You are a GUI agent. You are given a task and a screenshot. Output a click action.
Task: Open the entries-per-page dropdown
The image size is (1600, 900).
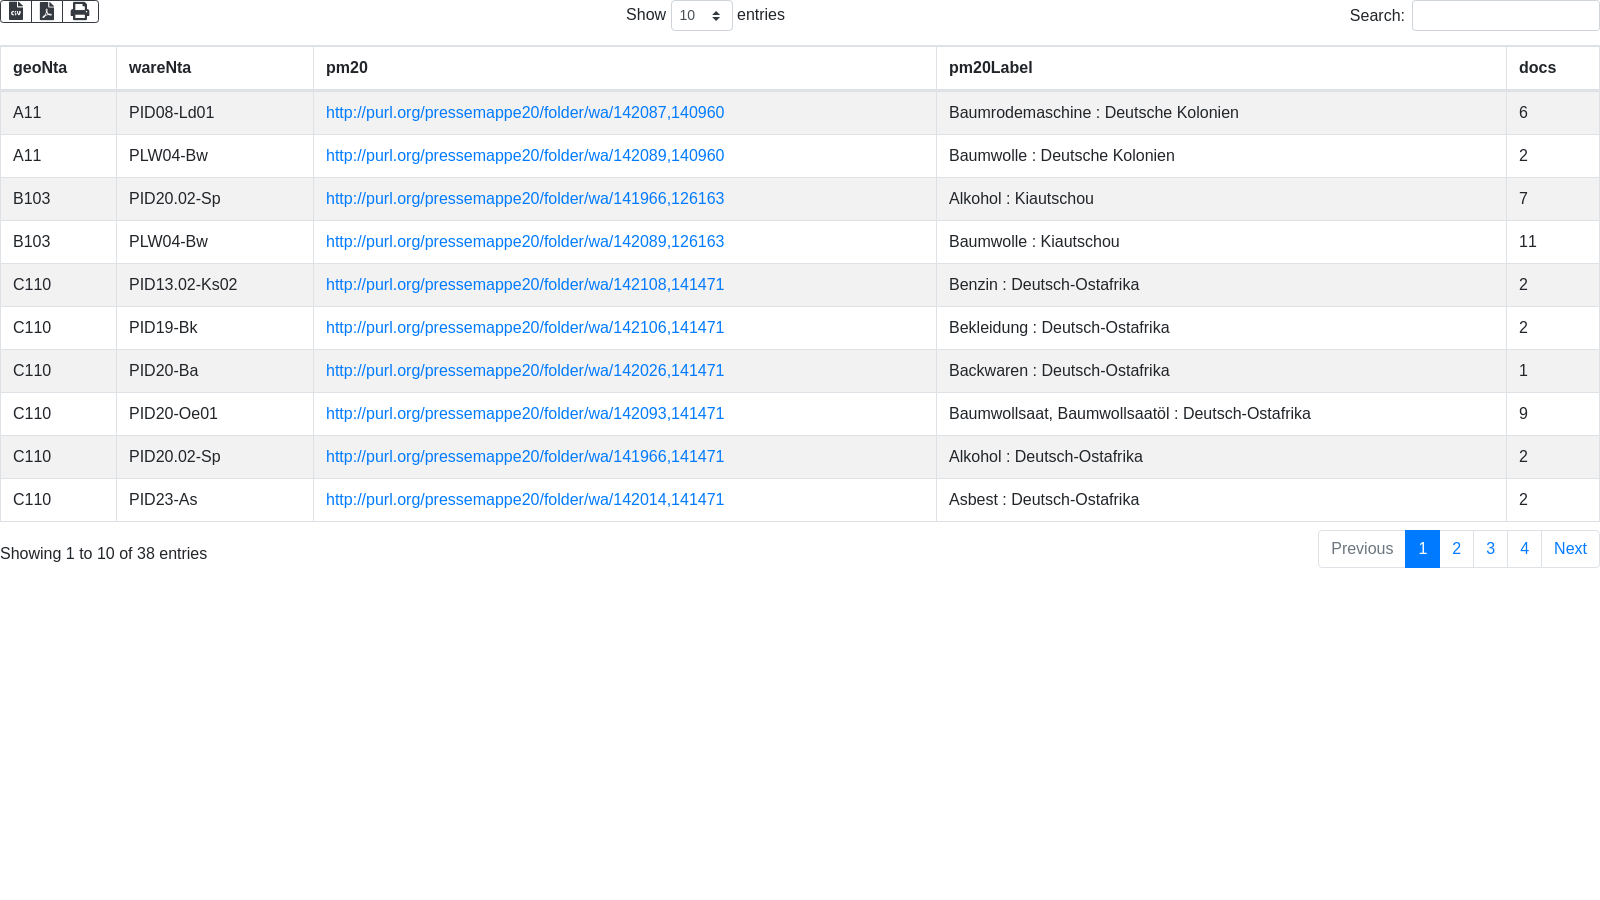(701, 15)
